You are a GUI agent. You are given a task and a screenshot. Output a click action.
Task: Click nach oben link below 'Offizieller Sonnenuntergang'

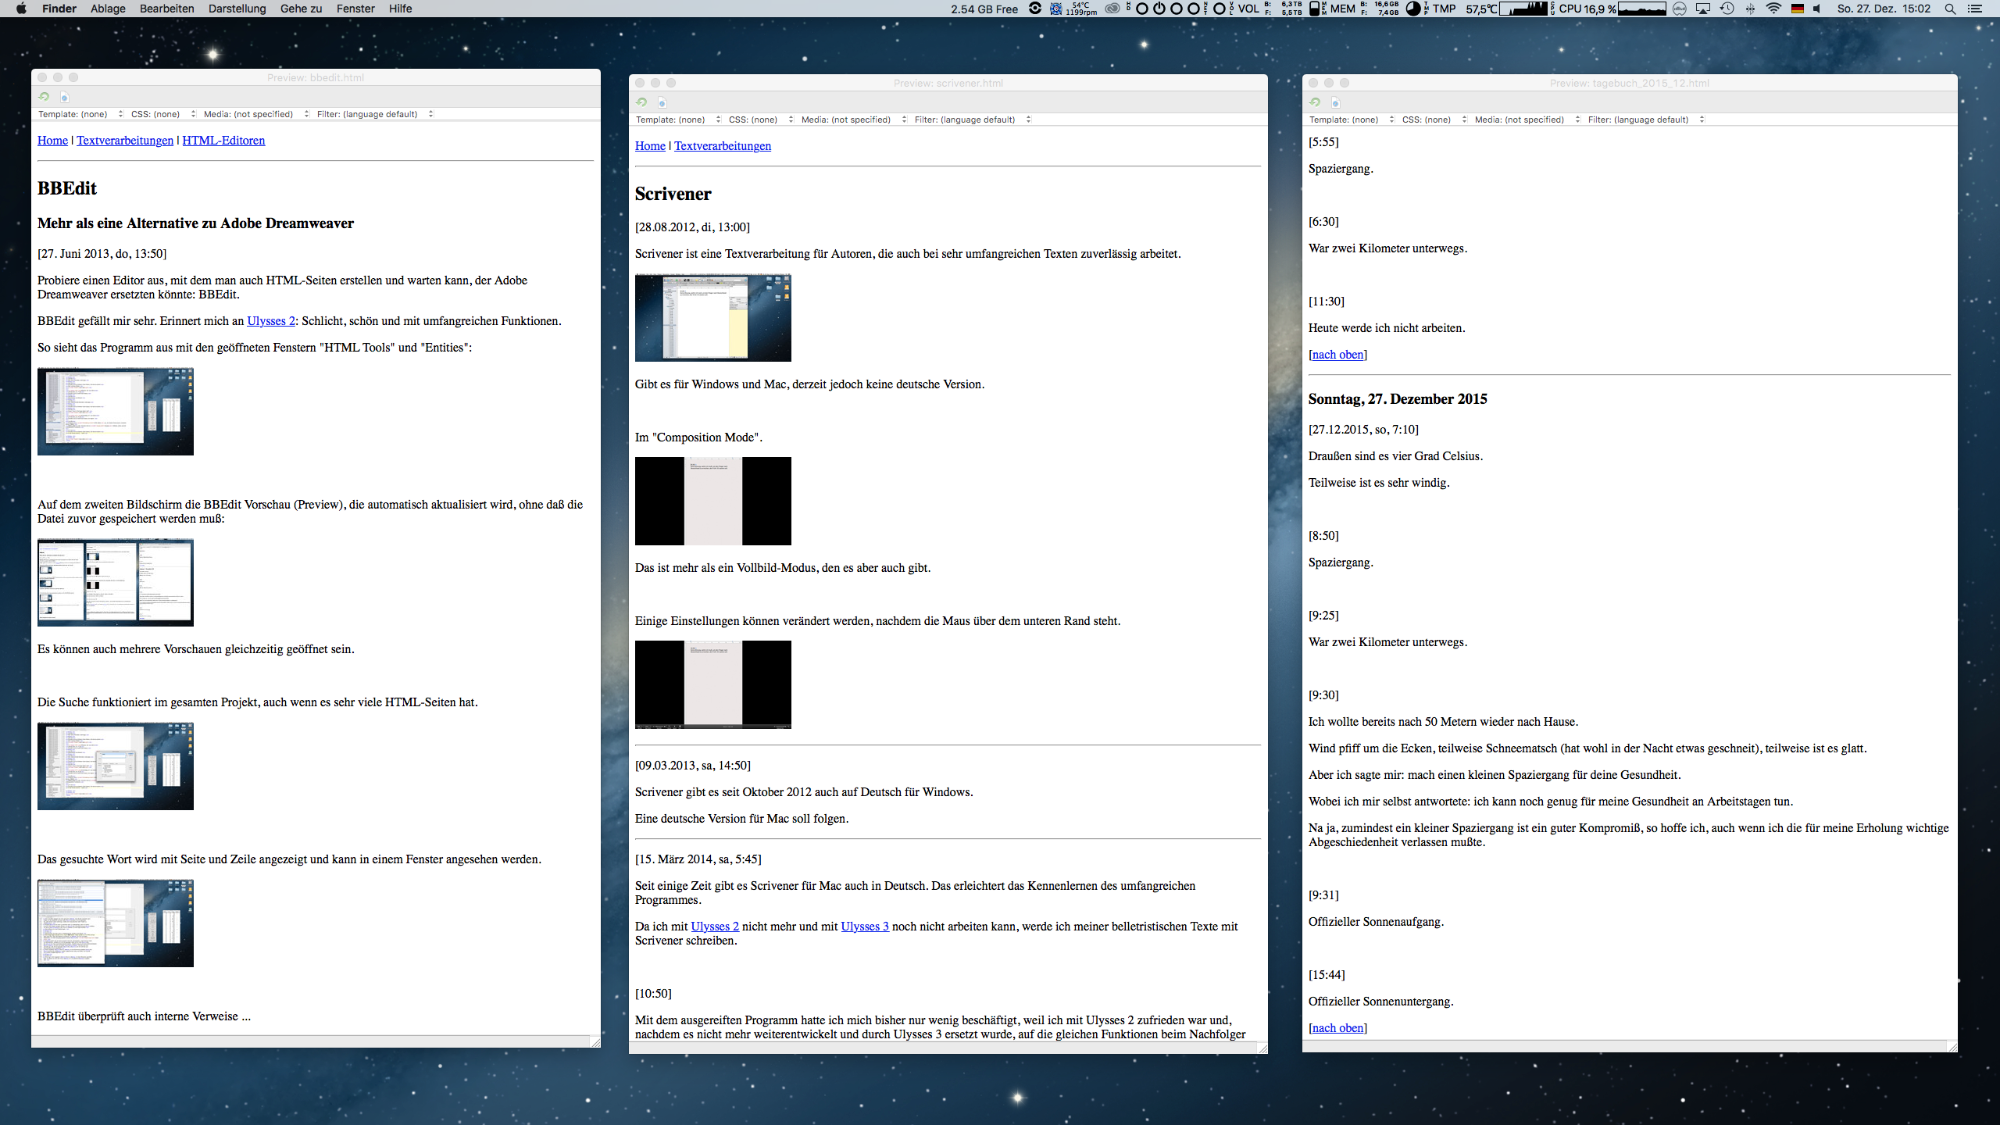[1338, 1028]
